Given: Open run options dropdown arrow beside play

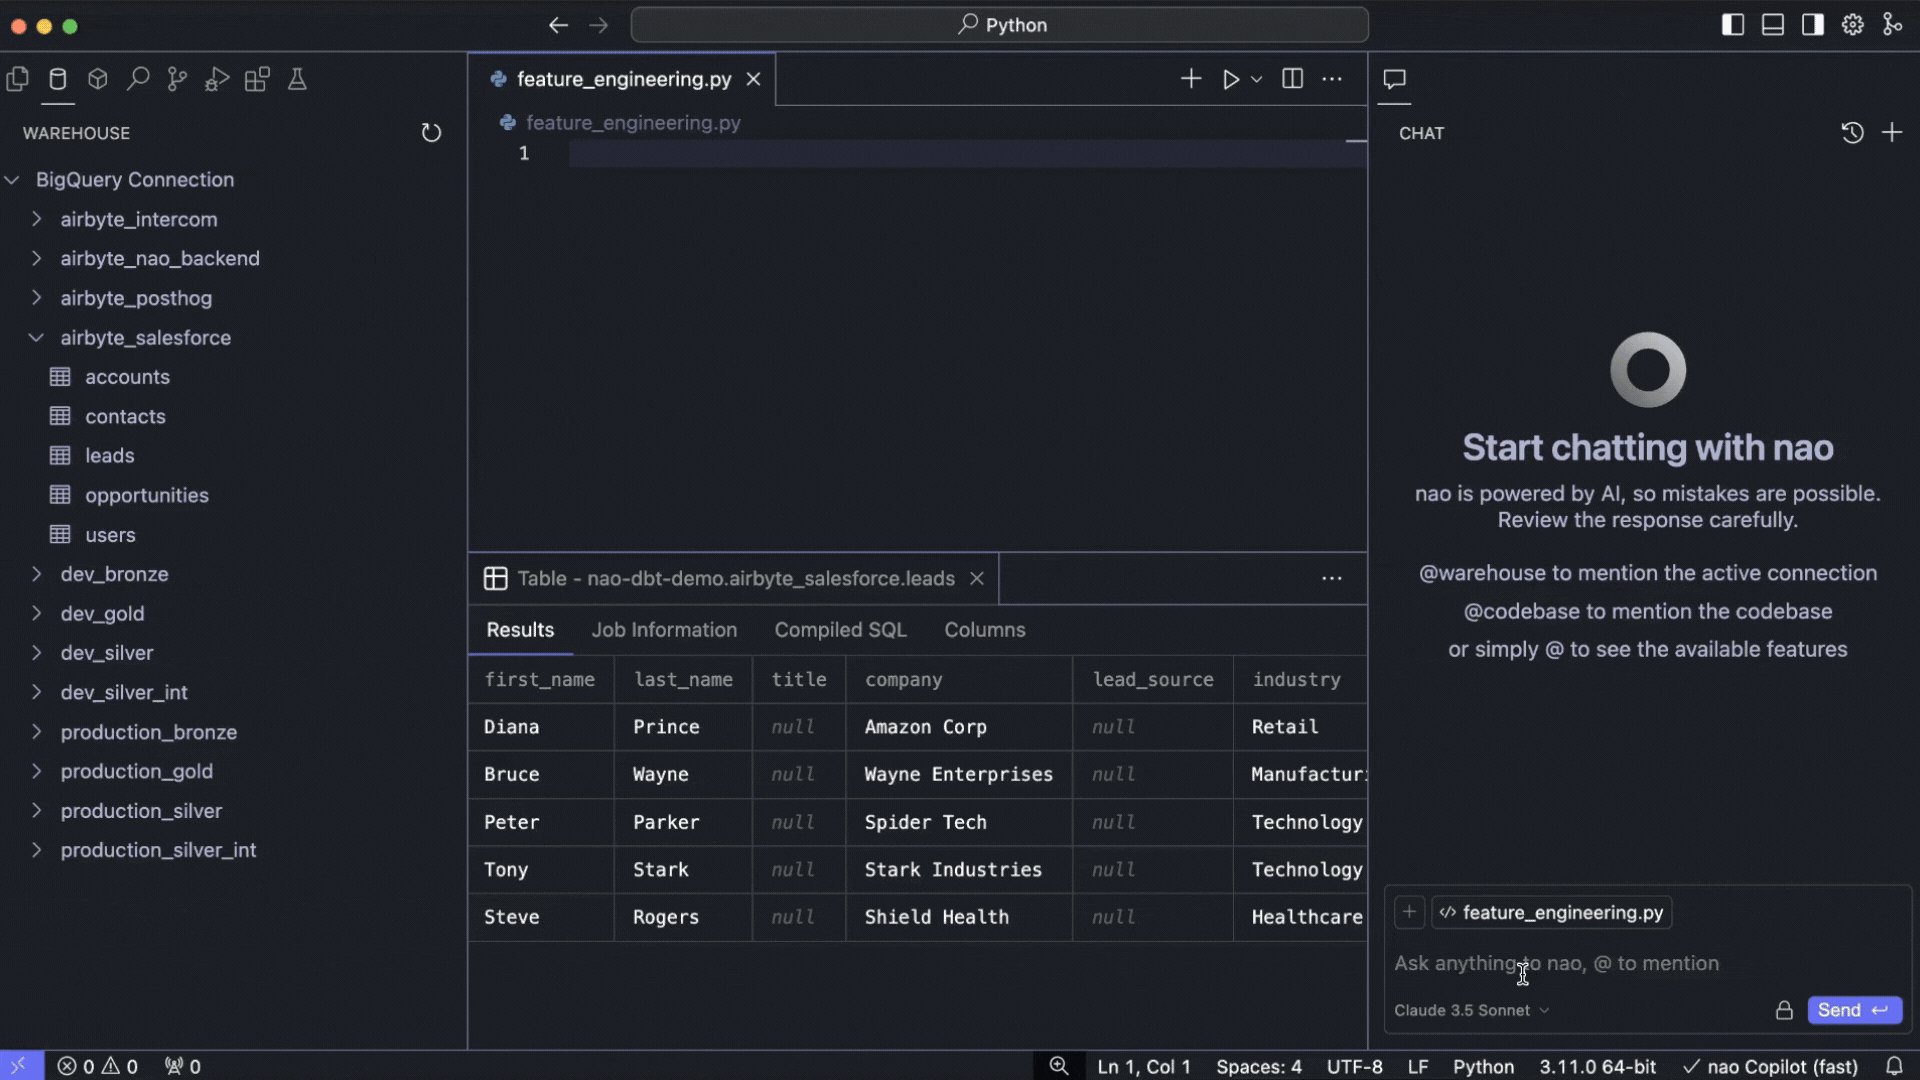Looking at the screenshot, I should [1257, 79].
